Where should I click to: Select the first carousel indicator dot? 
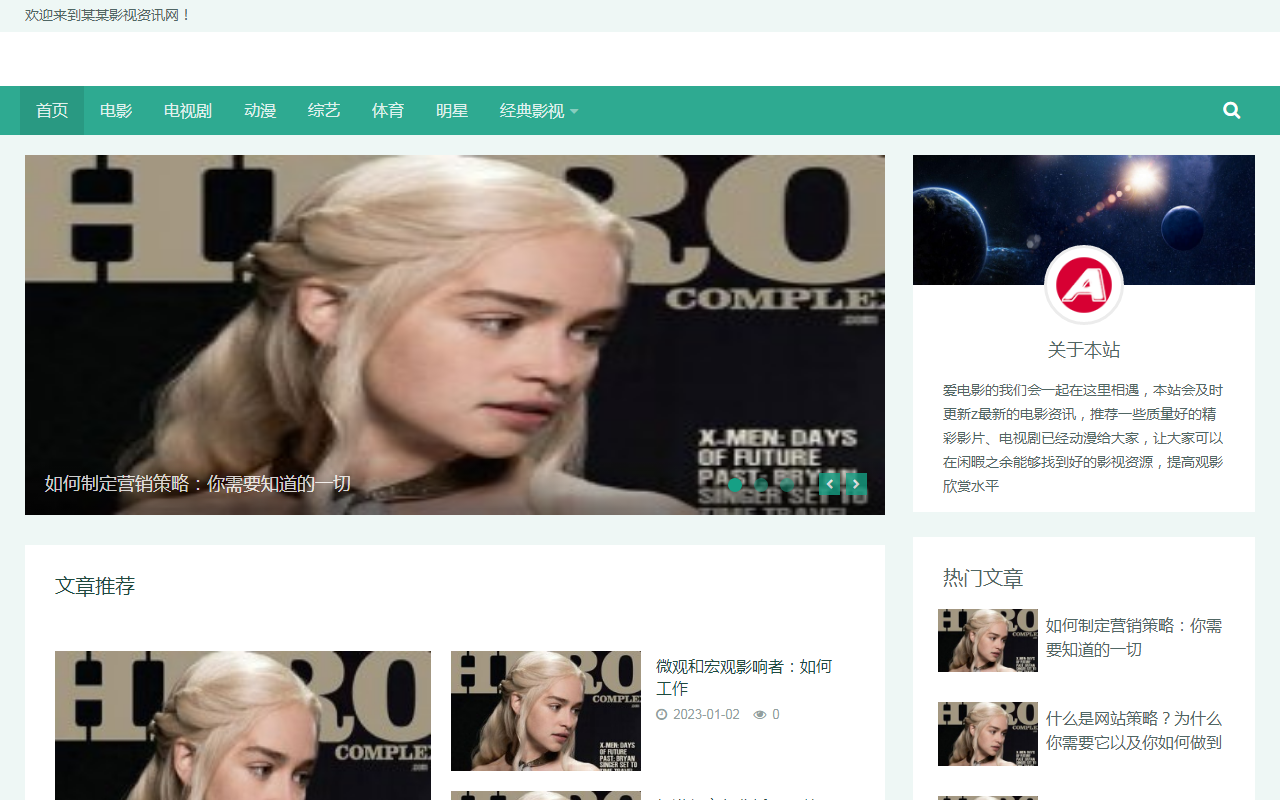[735, 484]
